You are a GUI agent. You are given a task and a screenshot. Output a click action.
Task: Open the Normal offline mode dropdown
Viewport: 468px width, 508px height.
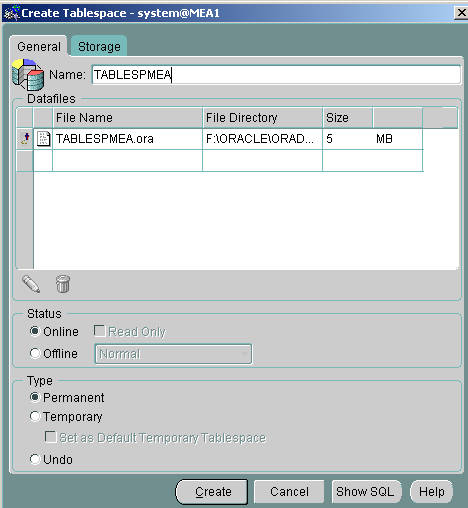pyautogui.click(x=173, y=354)
